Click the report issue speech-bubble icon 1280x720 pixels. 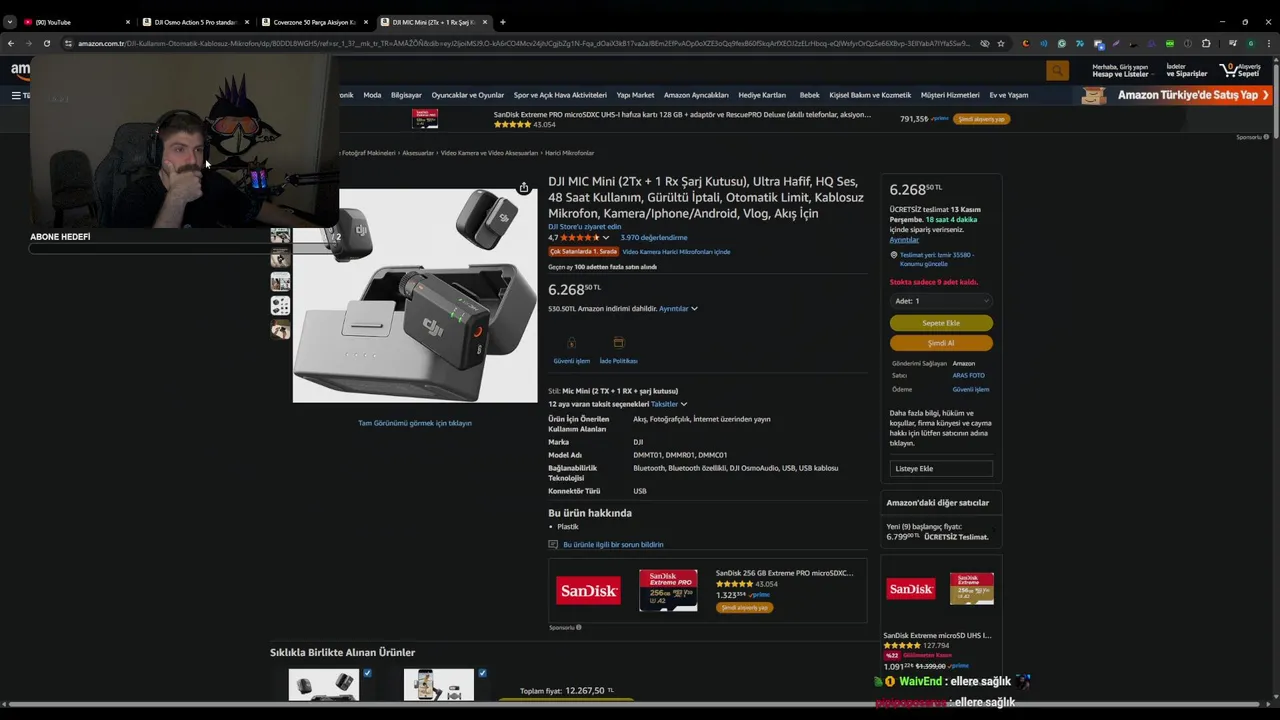click(553, 544)
